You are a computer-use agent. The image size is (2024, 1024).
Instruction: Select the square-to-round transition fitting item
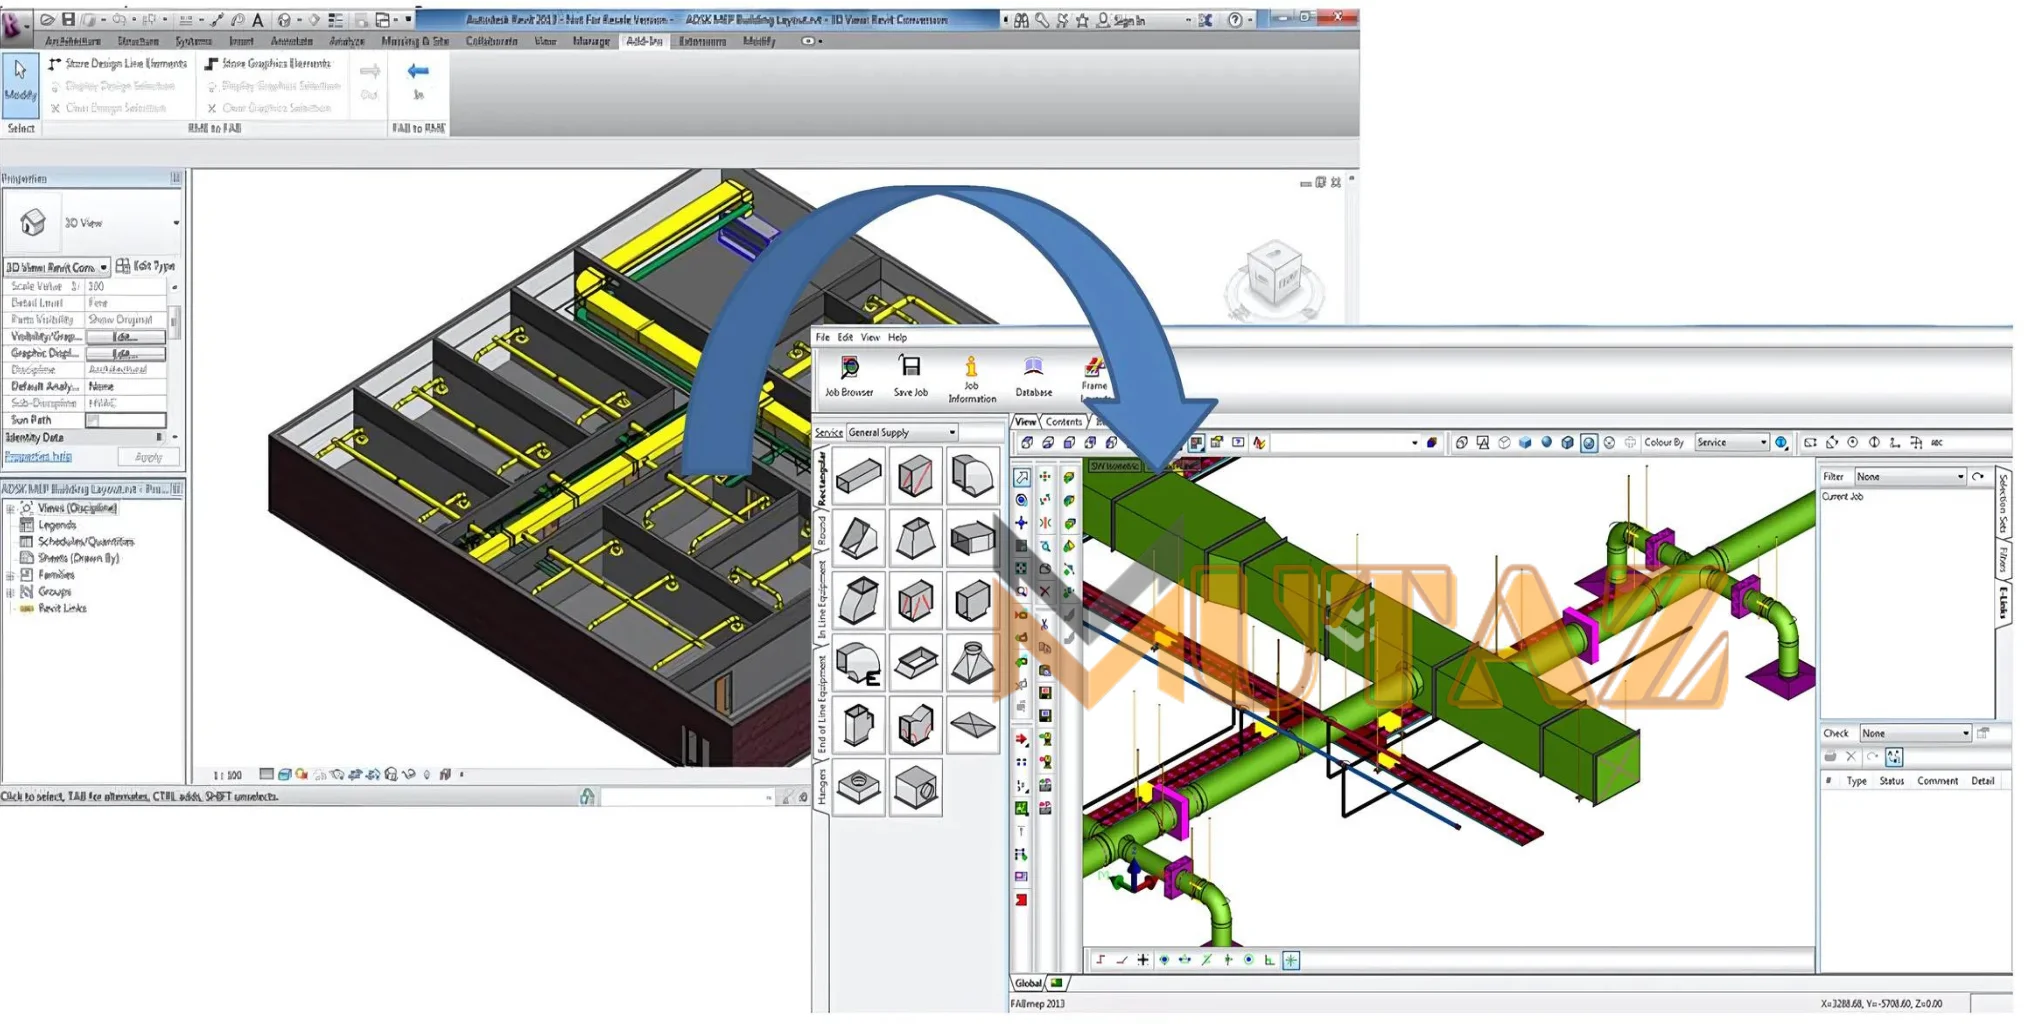(972, 663)
